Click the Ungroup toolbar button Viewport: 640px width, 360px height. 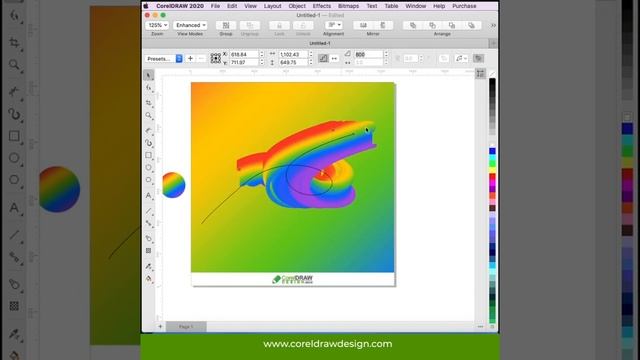pyautogui.click(x=250, y=25)
